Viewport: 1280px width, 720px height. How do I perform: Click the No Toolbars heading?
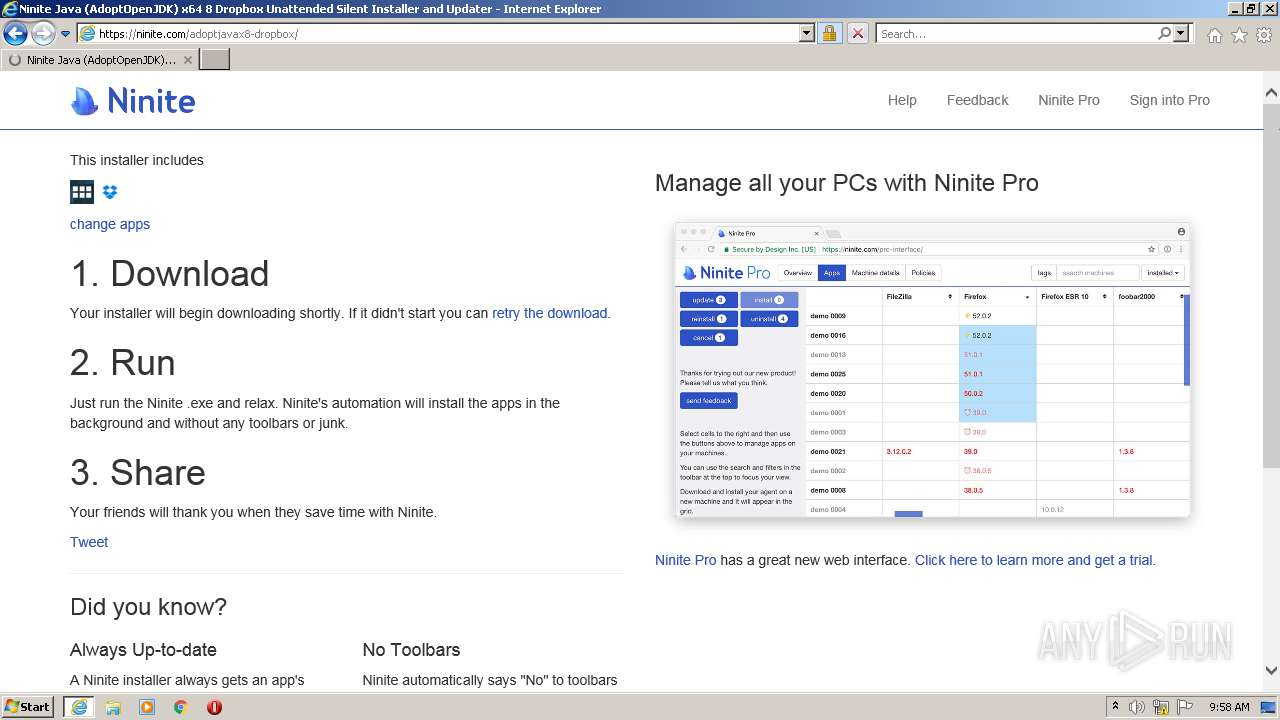(x=411, y=650)
